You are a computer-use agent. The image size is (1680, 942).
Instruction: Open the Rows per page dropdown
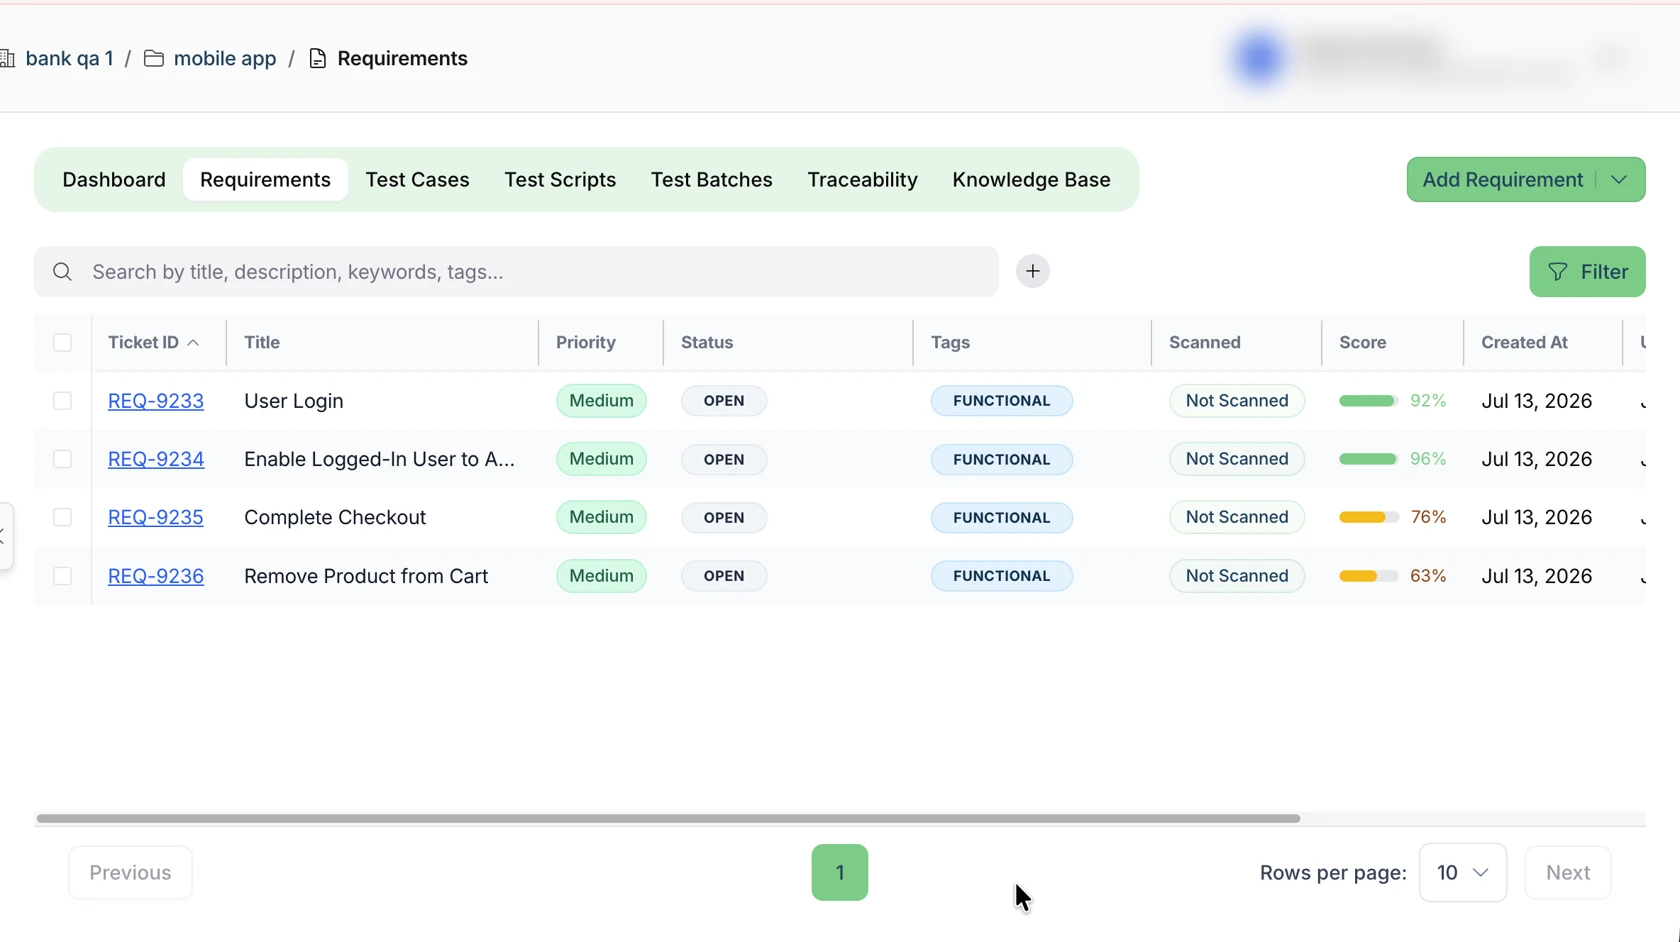pyautogui.click(x=1462, y=872)
